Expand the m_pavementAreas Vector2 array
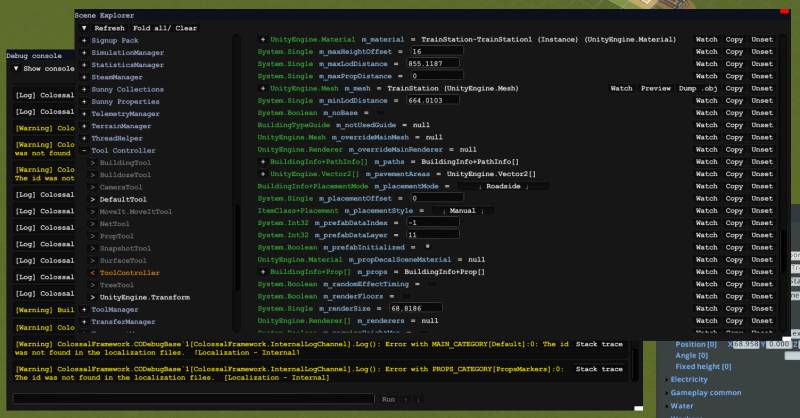The image size is (800, 418). pyautogui.click(x=263, y=174)
